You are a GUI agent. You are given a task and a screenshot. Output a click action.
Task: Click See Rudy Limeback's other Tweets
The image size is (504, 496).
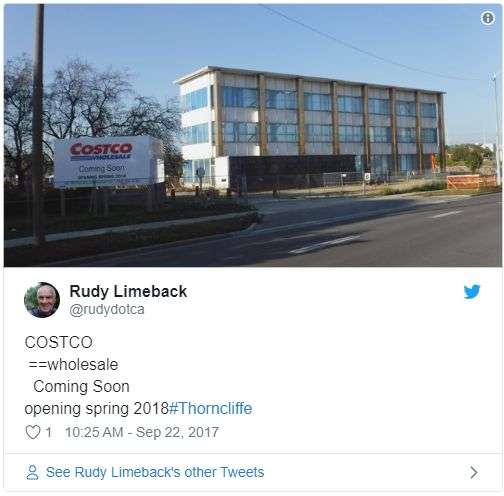coord(155,472)
